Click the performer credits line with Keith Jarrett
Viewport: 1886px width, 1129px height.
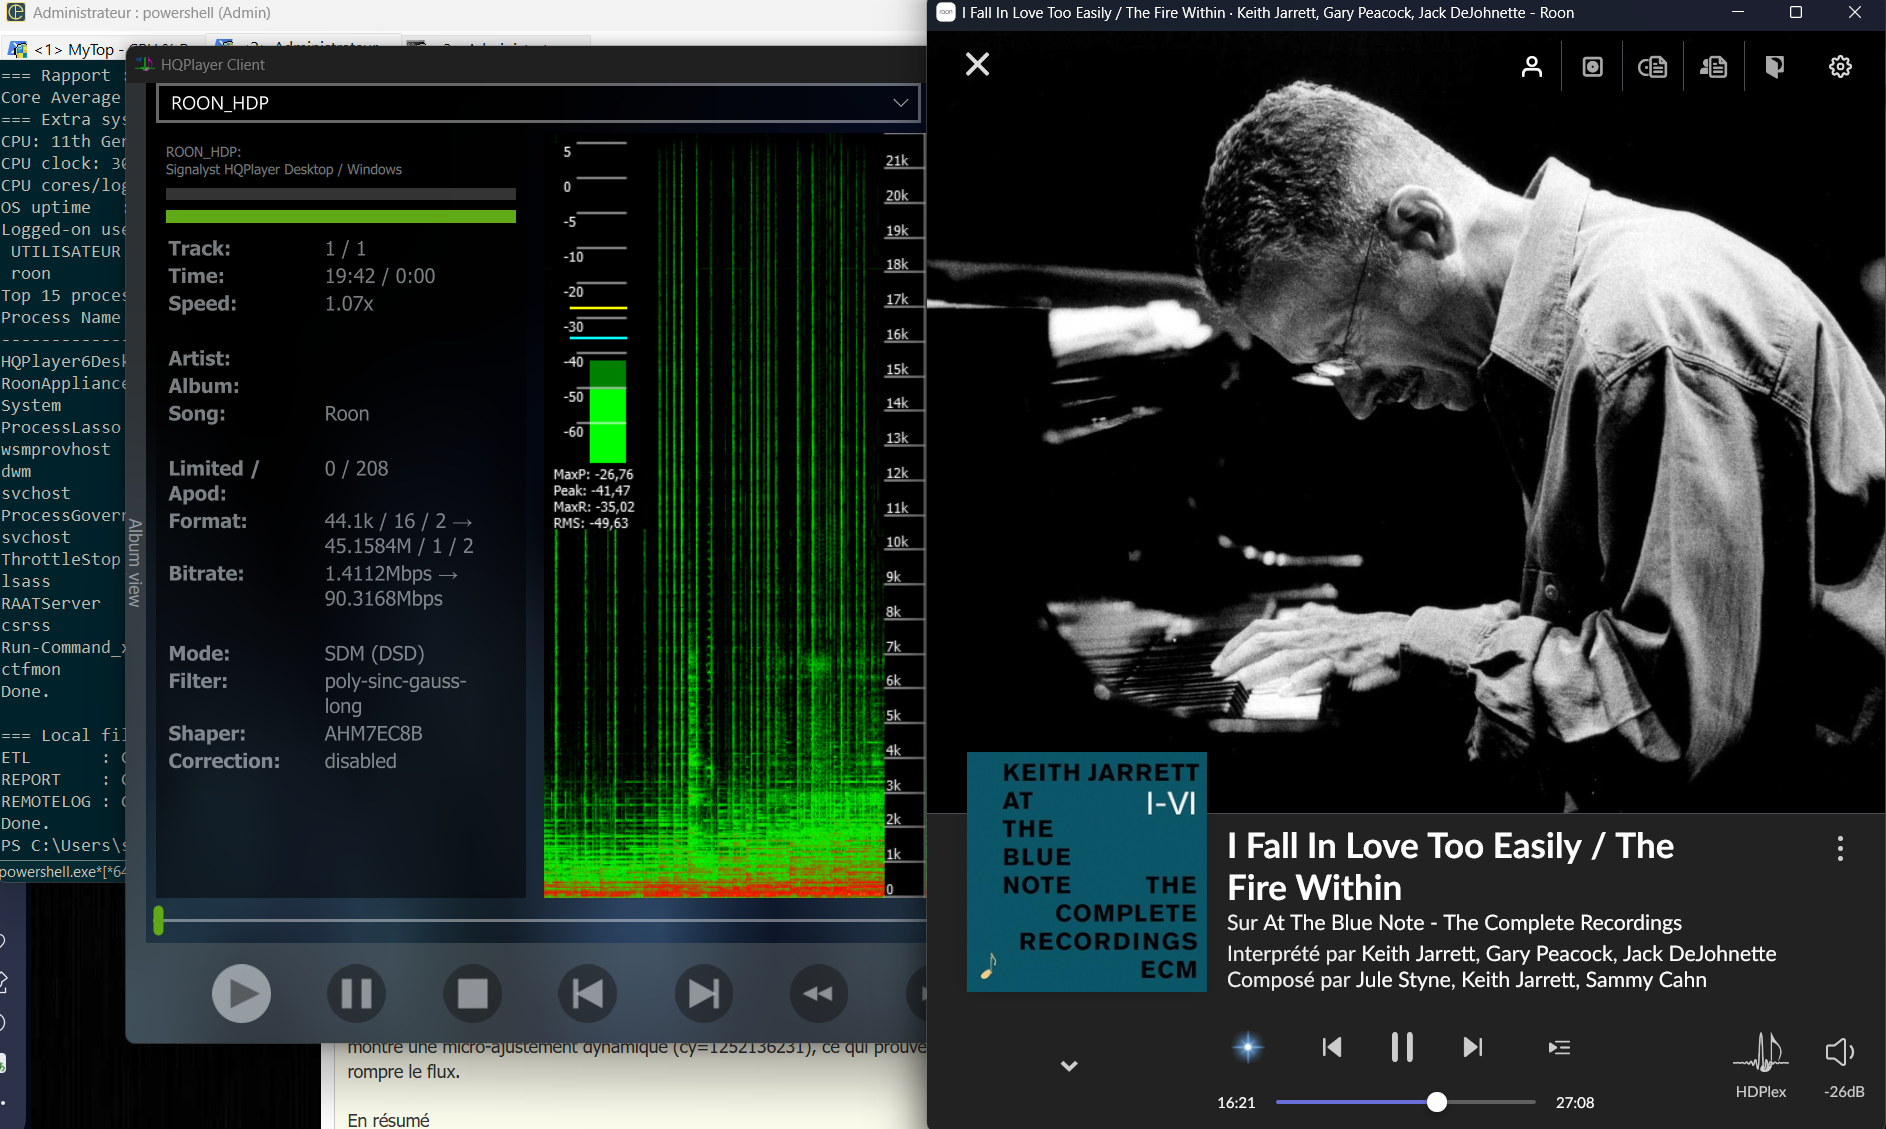pos(1501,954)
